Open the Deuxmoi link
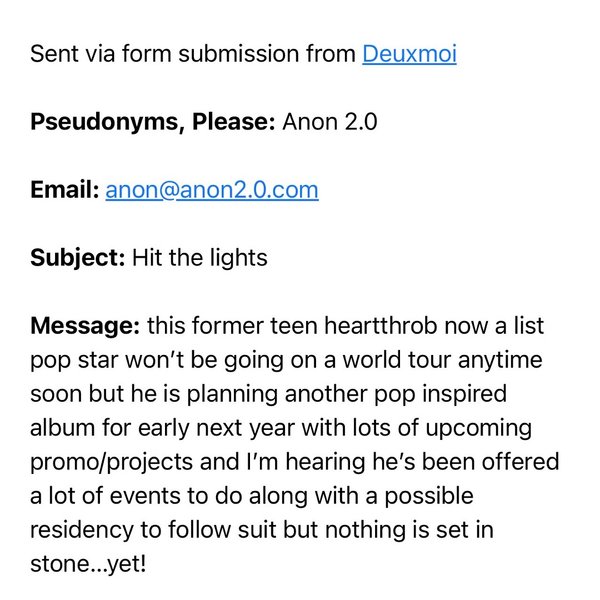Screen dimensions: 600x600 pos(409,54)
